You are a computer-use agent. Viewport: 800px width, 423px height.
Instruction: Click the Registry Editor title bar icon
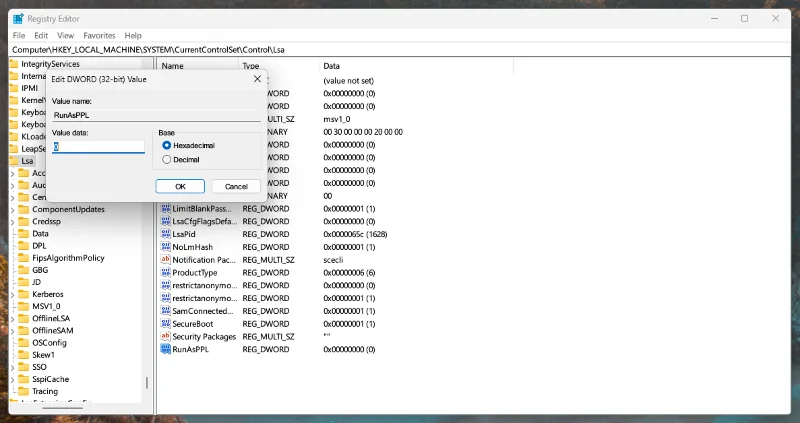[x=20, y=18]
